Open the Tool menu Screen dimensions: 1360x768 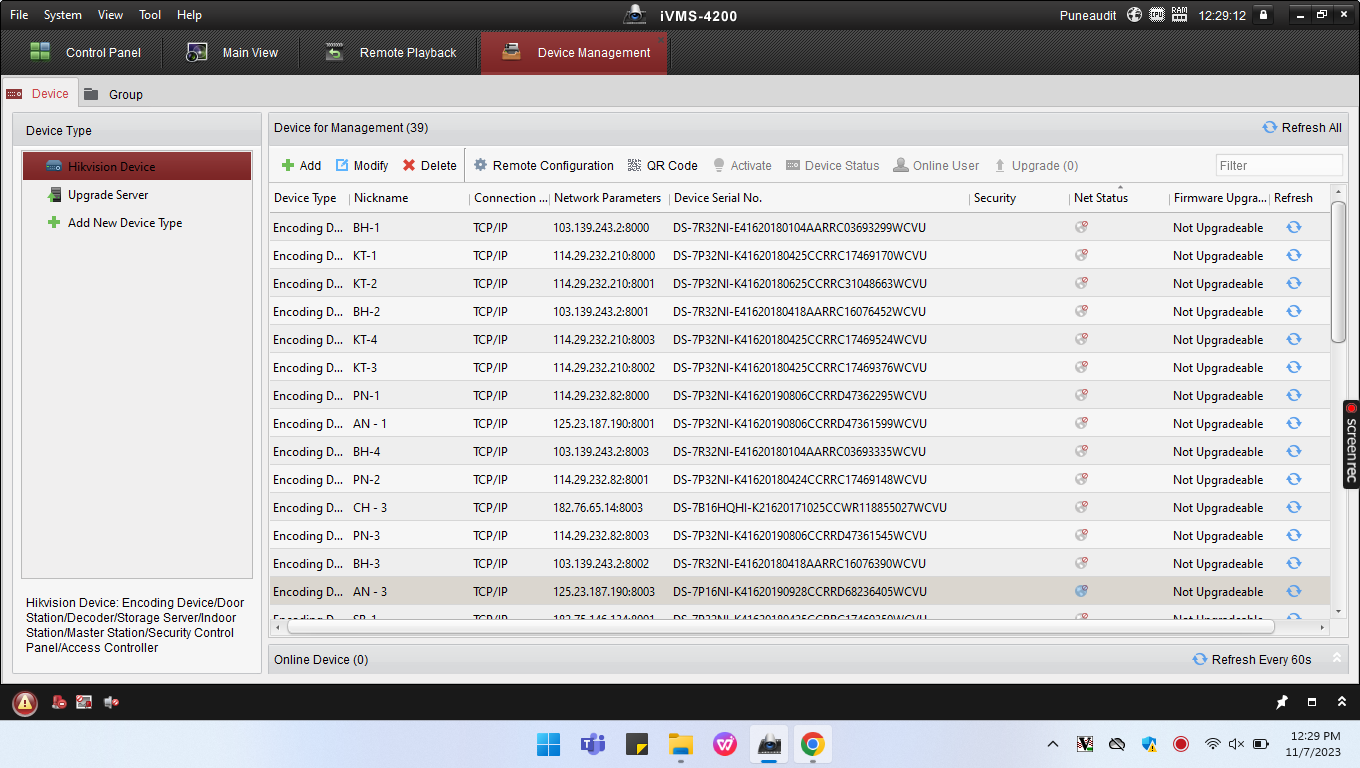150,15
